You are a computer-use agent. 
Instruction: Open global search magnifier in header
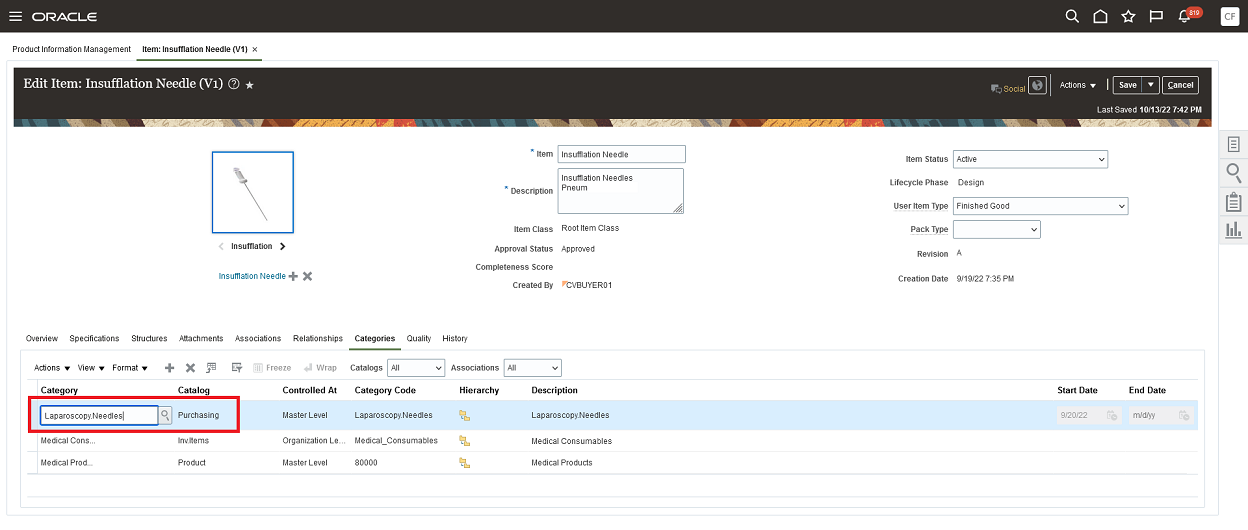coord(1072,16)
